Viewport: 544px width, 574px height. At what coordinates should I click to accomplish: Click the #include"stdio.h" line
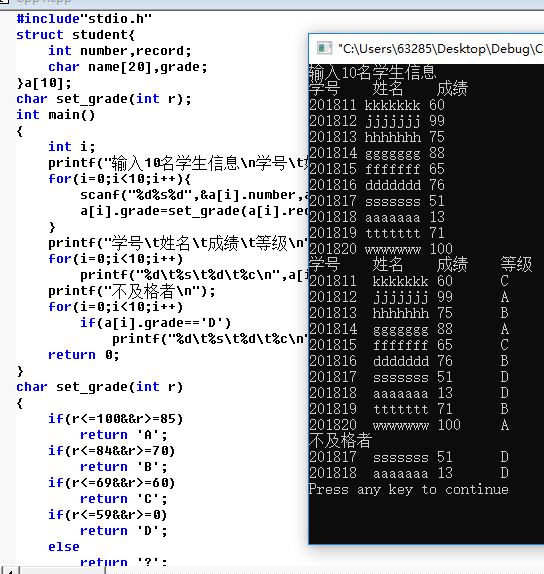[84, 19]
